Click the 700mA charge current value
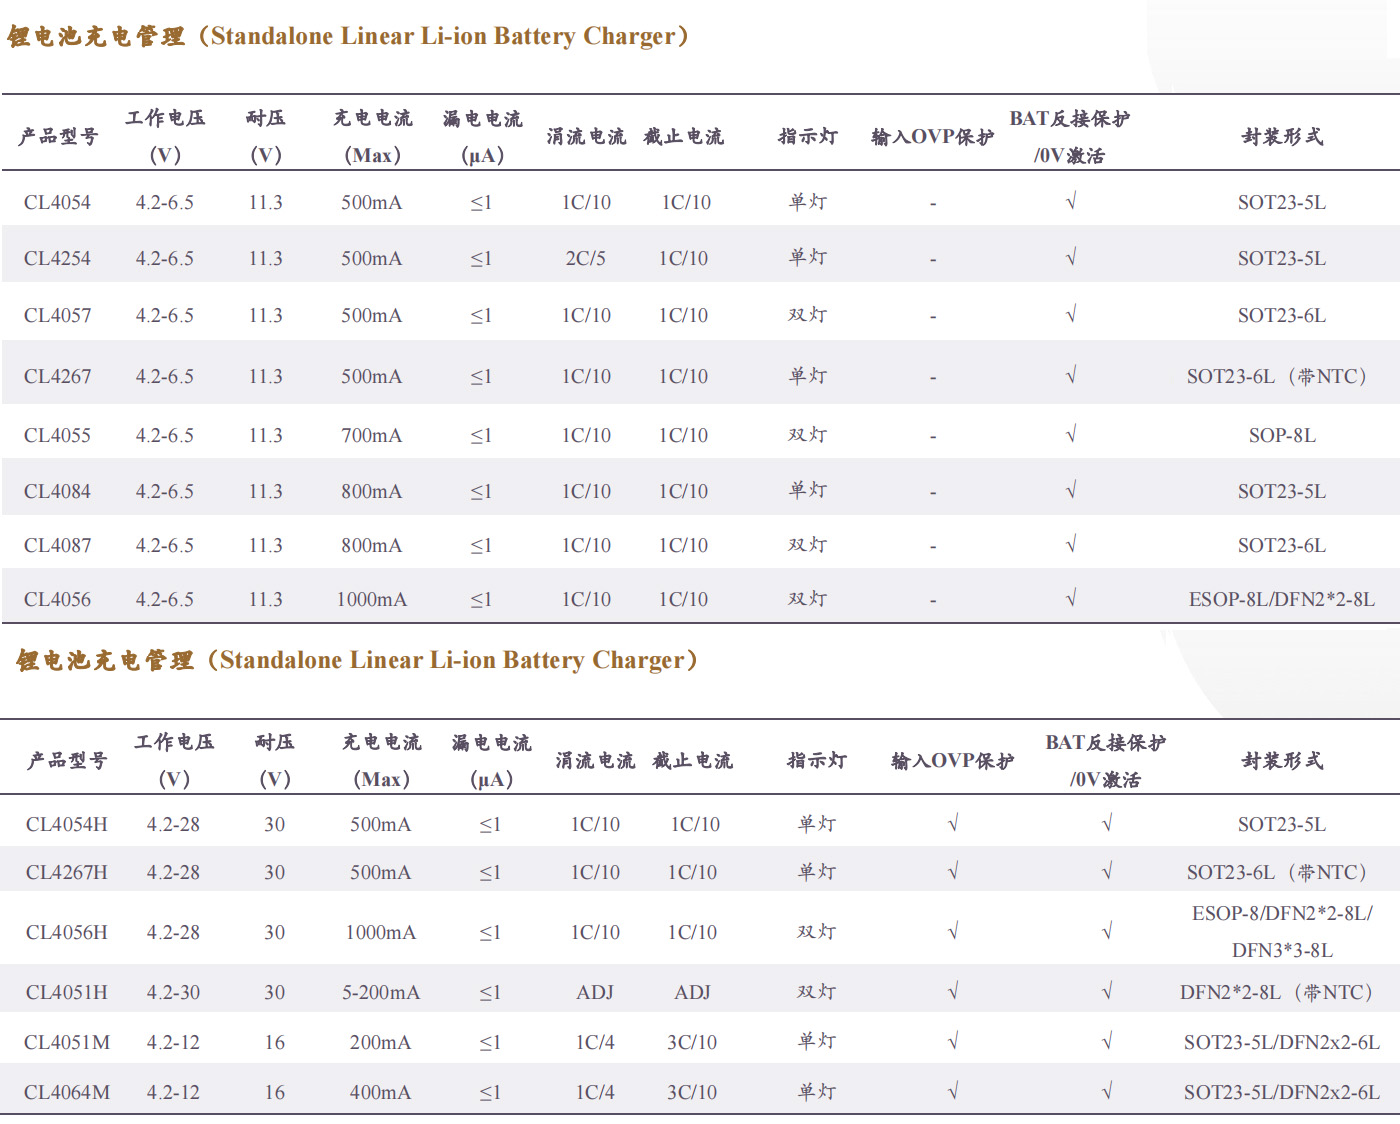 [371, 436]
